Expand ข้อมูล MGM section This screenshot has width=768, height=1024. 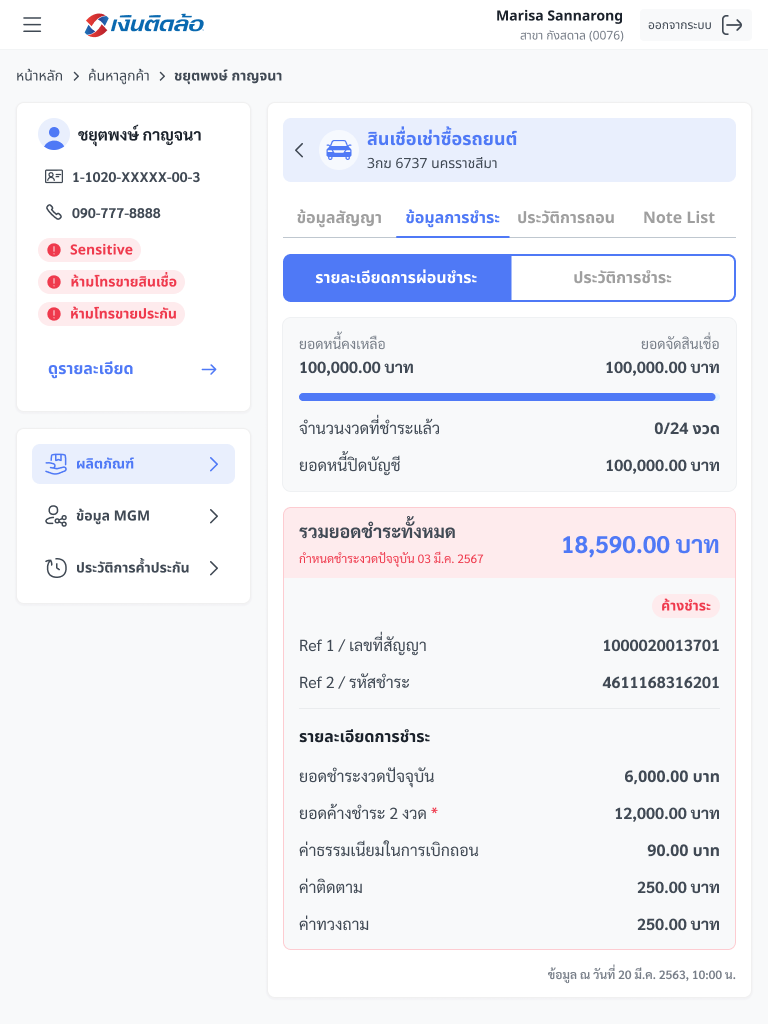(x=134, y=516)
